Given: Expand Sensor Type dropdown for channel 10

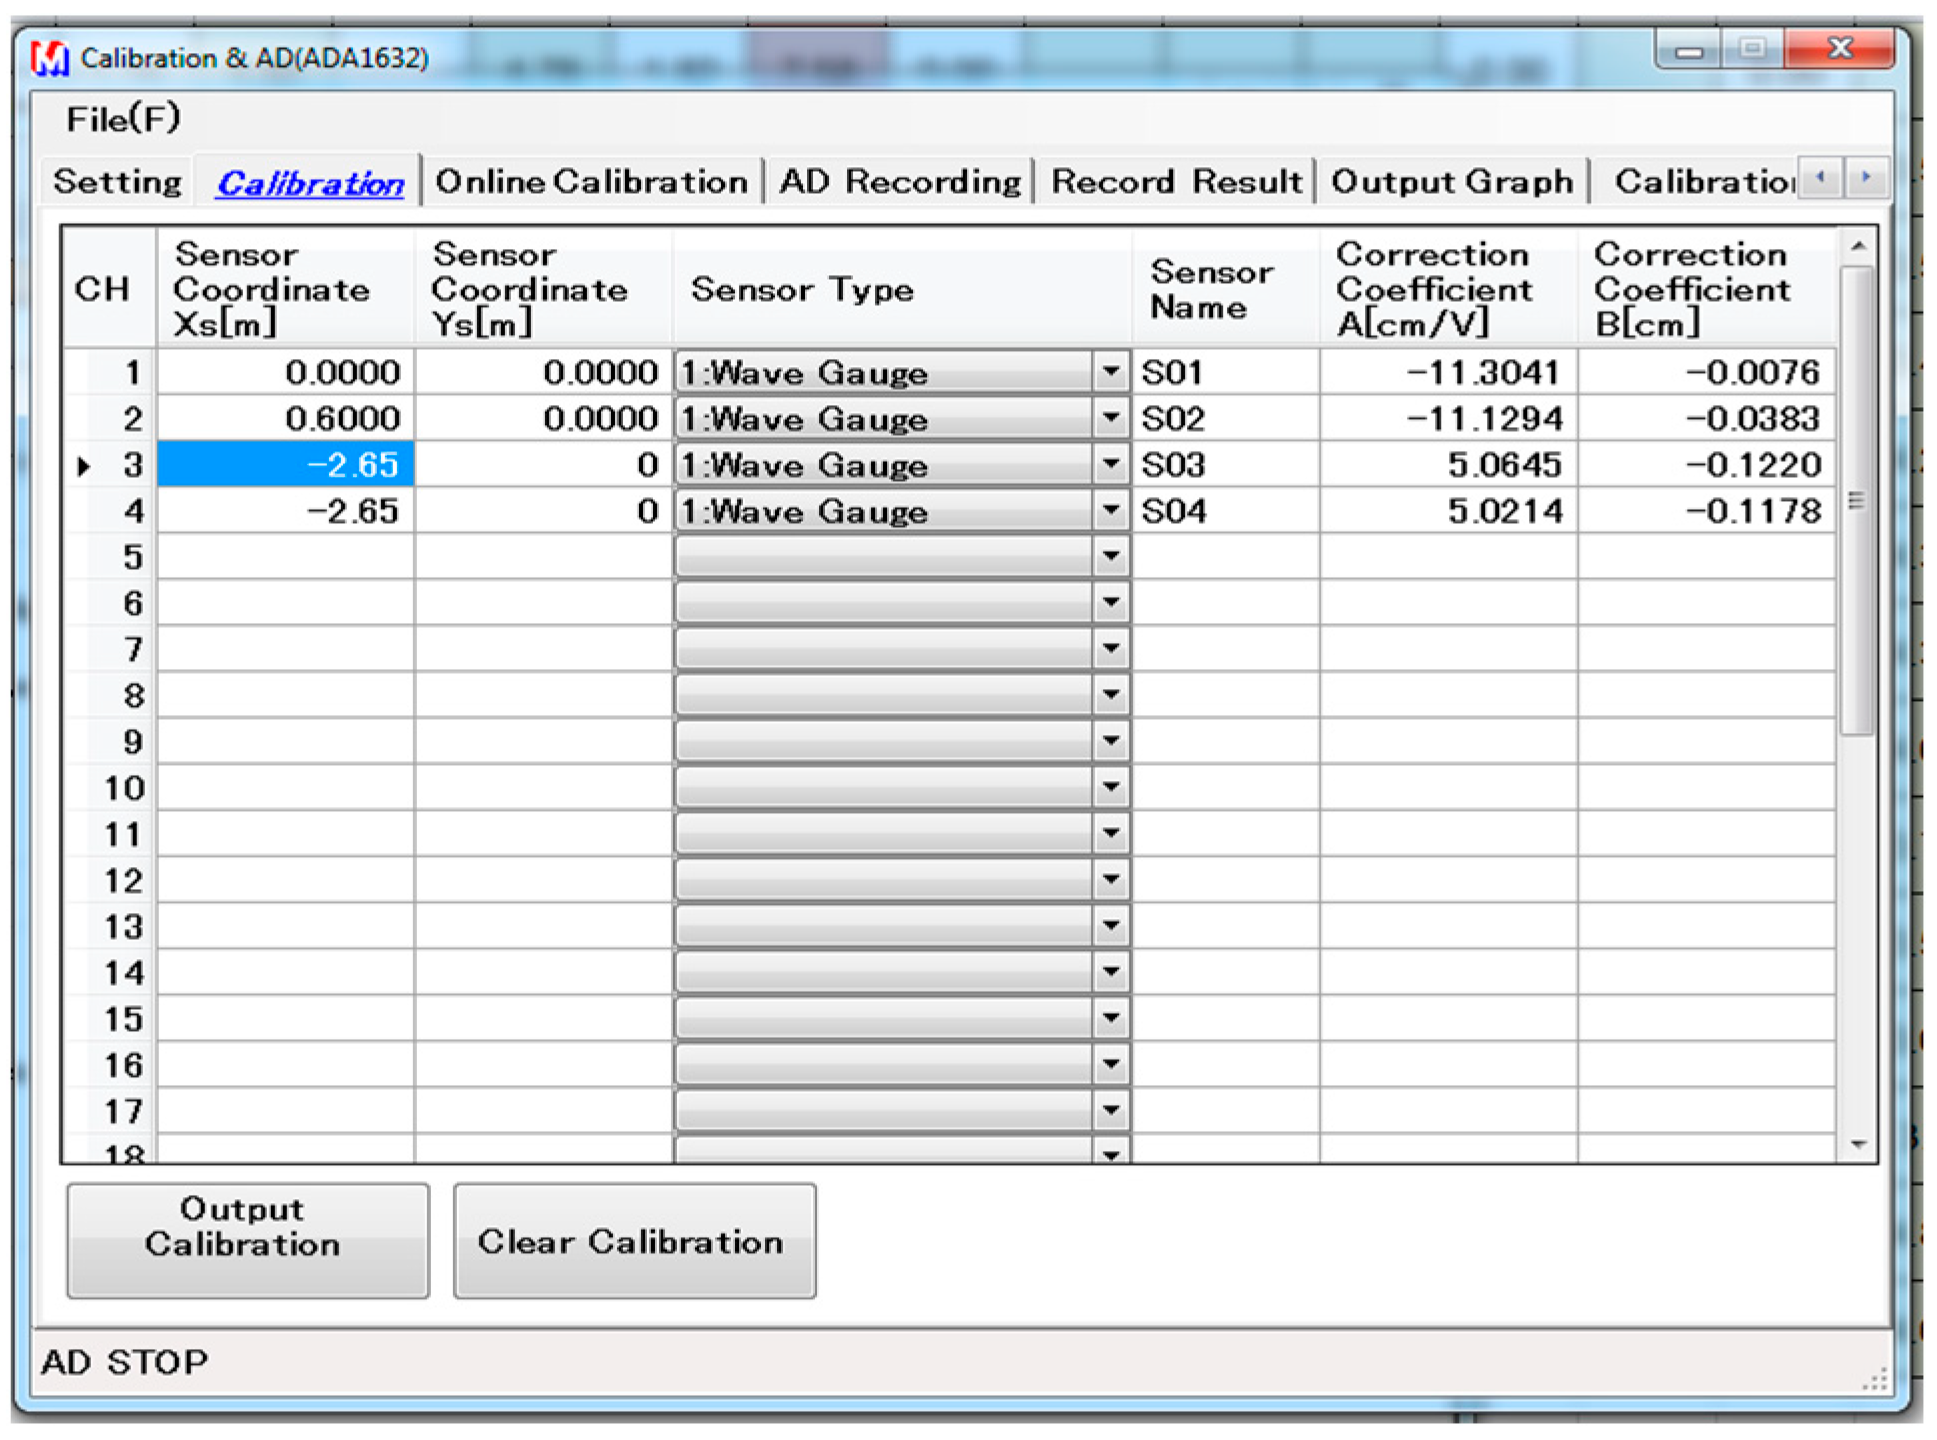Looking at the screenshot, I should click(x=1110, y=788).
